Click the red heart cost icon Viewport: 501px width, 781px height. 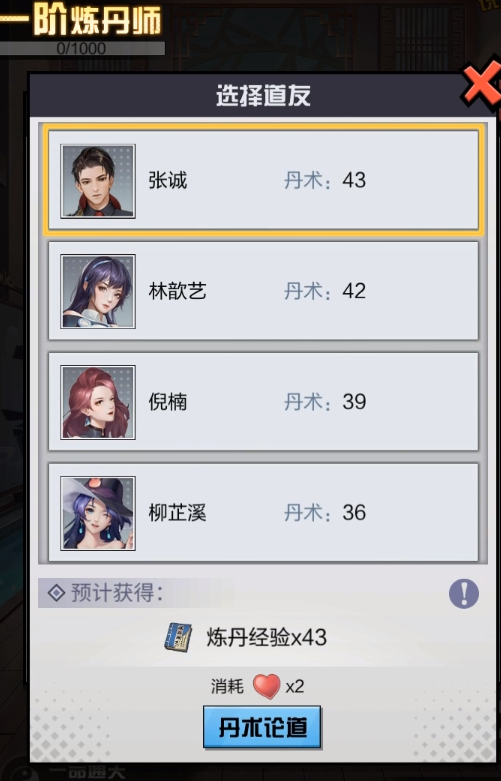tap(266, 686)
